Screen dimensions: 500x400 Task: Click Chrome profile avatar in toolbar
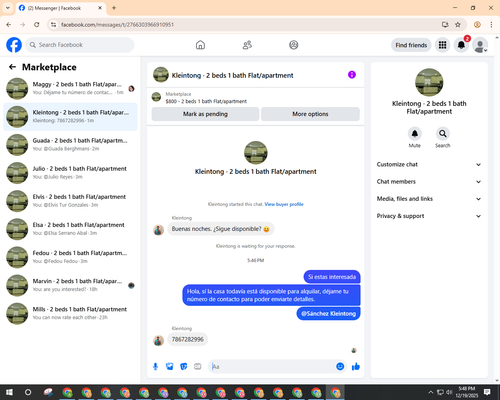click(477, 25)
